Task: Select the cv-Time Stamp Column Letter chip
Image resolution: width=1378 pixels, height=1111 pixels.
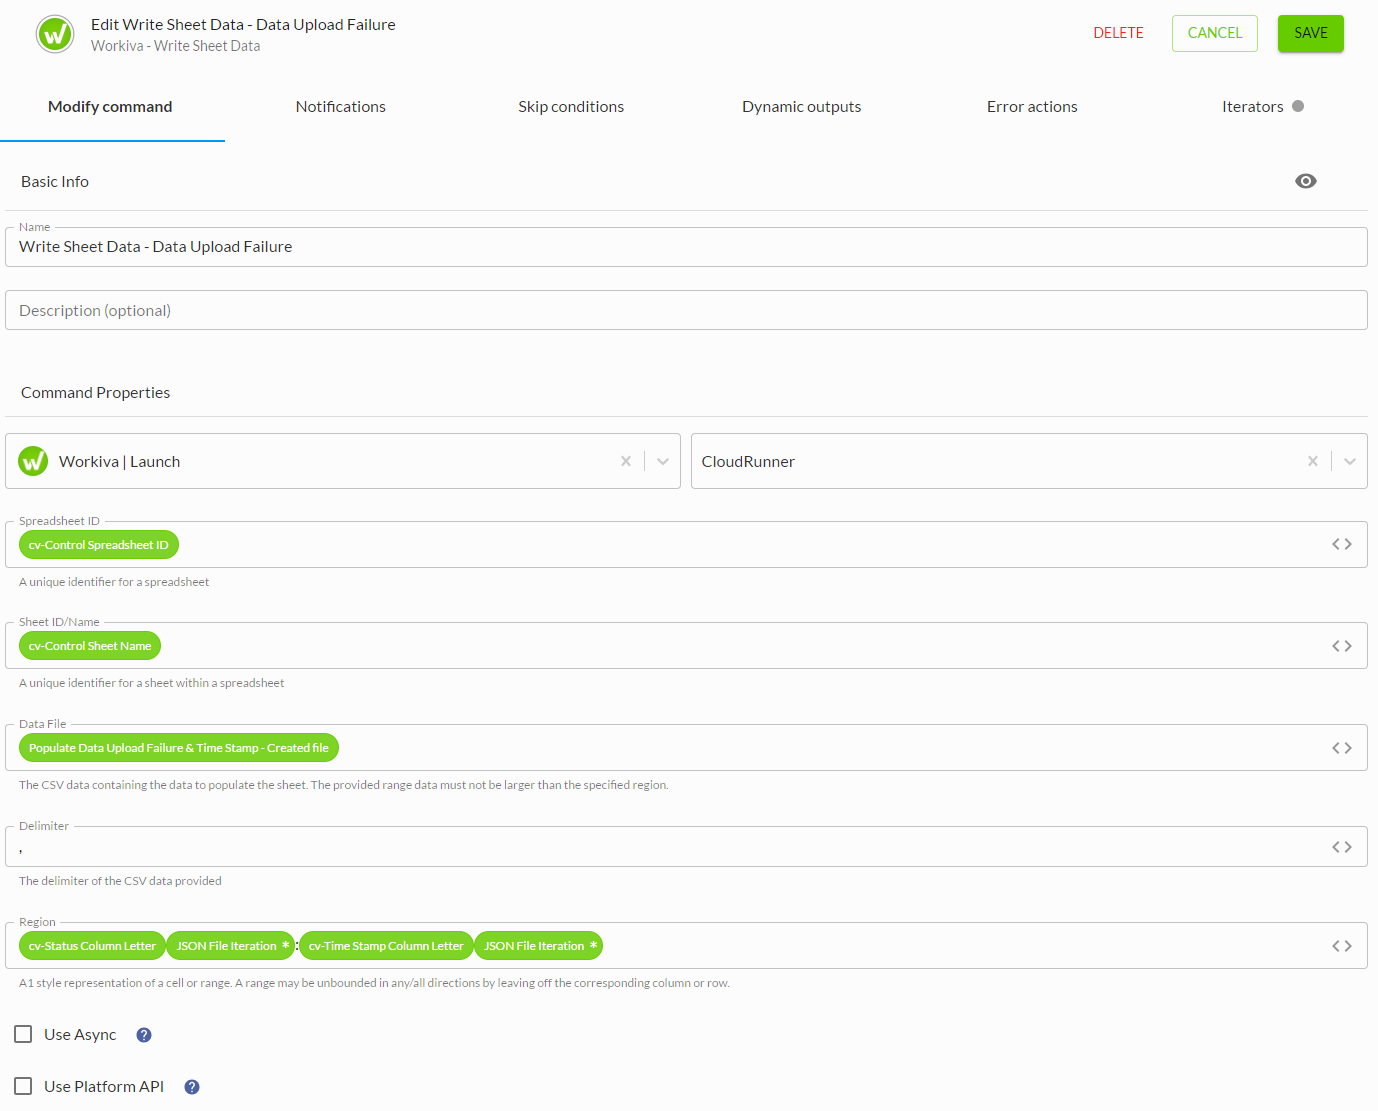Action: 386,946
